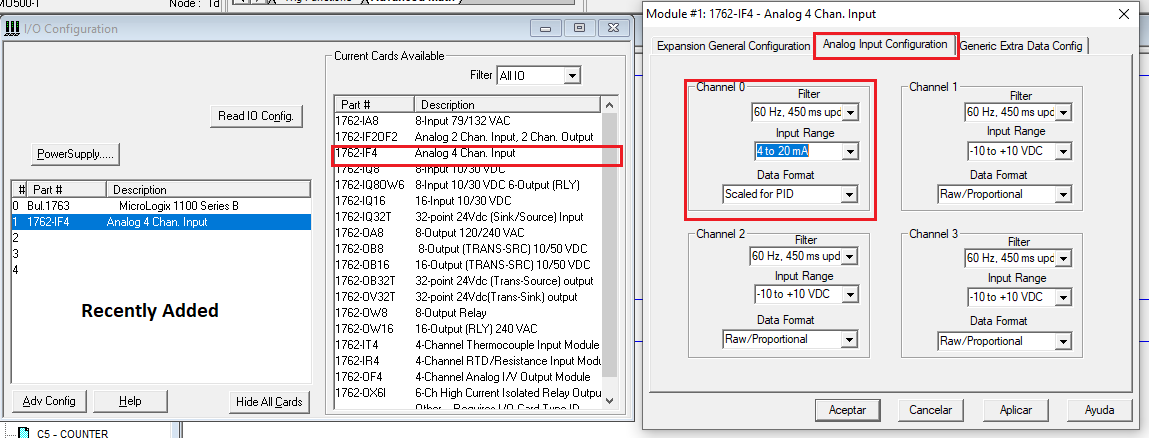This screenshot has height=438, width=1149.
Task: Open the PowerSupply..... button
Action: [75, 154]
